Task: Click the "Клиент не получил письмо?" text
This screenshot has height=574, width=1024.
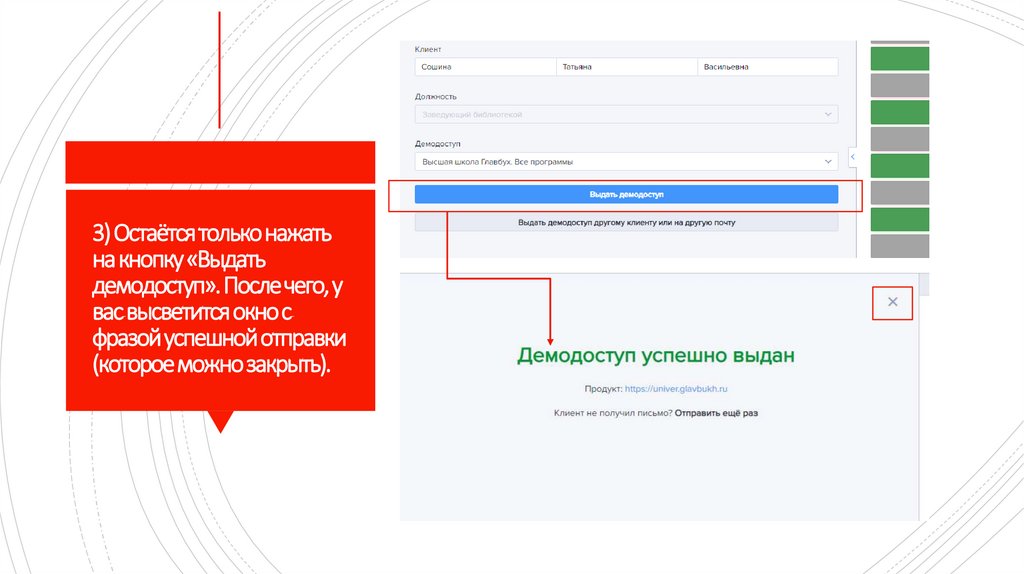Action: click(613, 413)
